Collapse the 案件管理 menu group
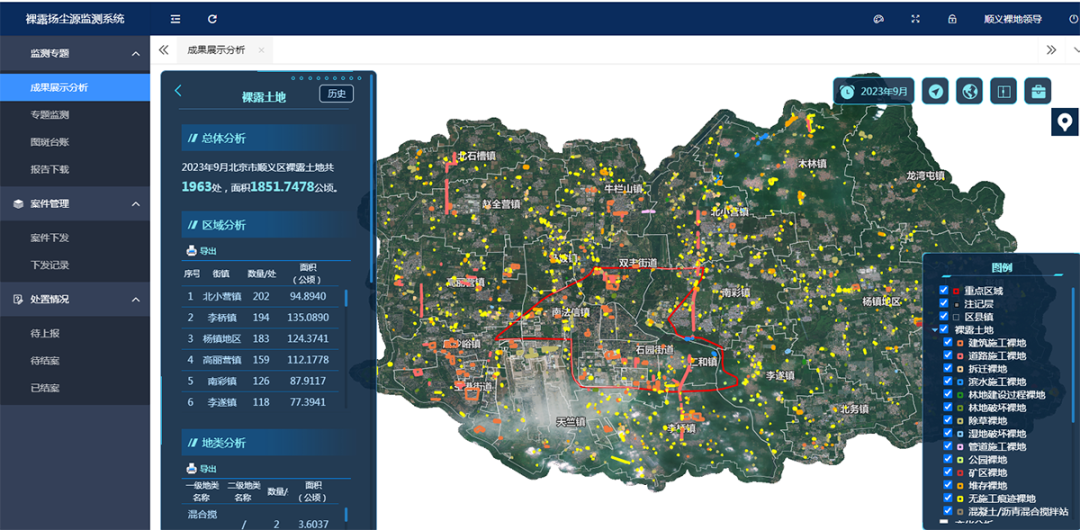The image size is (1080, 530). click(136, 204)
